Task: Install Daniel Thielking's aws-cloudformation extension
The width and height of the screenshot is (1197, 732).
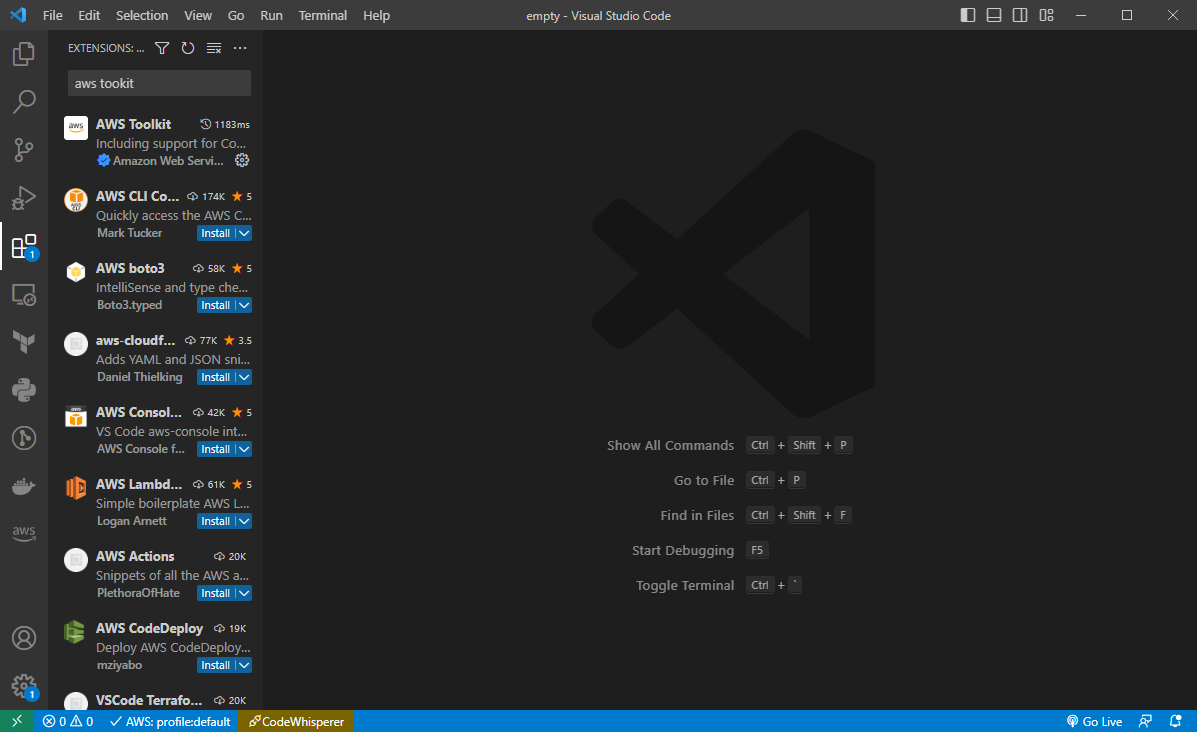Action: [215, 377]
